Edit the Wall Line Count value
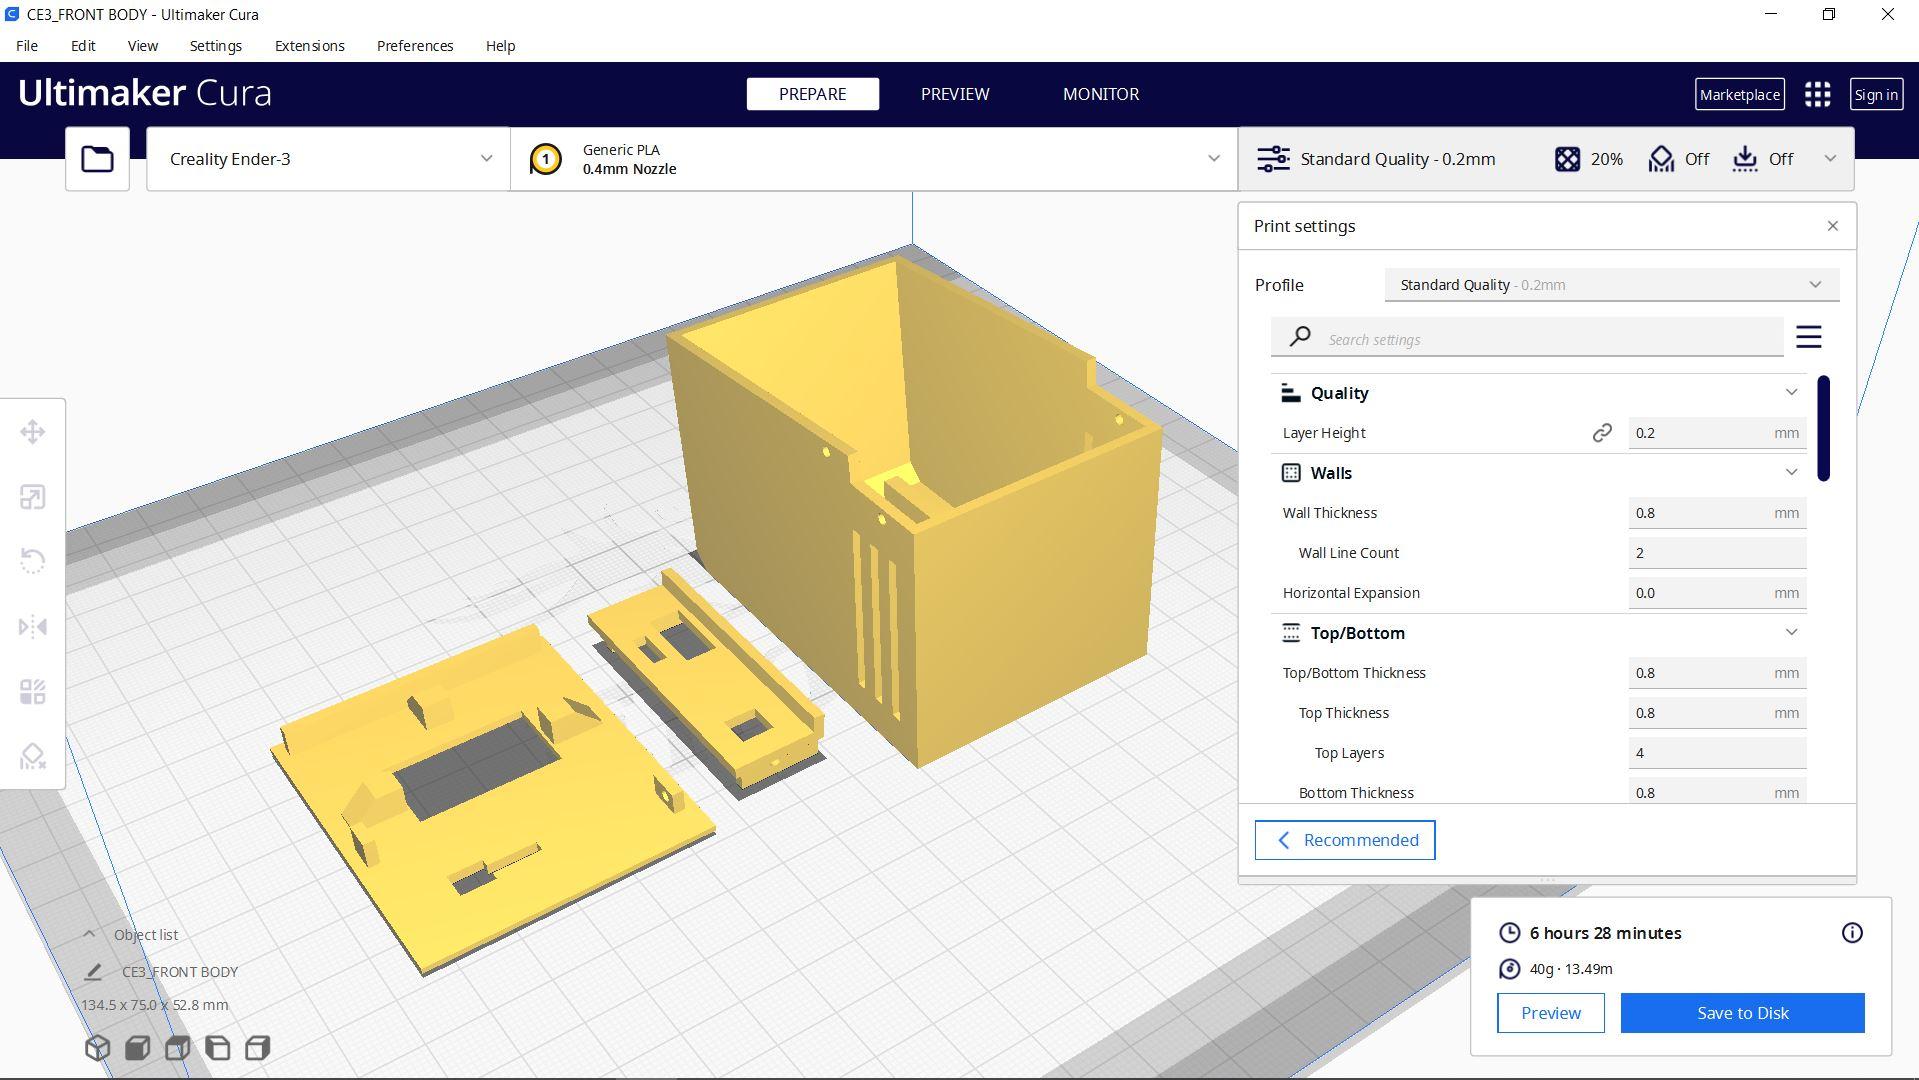Viewport: 1919px width, 1080px height. (x=1717, y=553)
